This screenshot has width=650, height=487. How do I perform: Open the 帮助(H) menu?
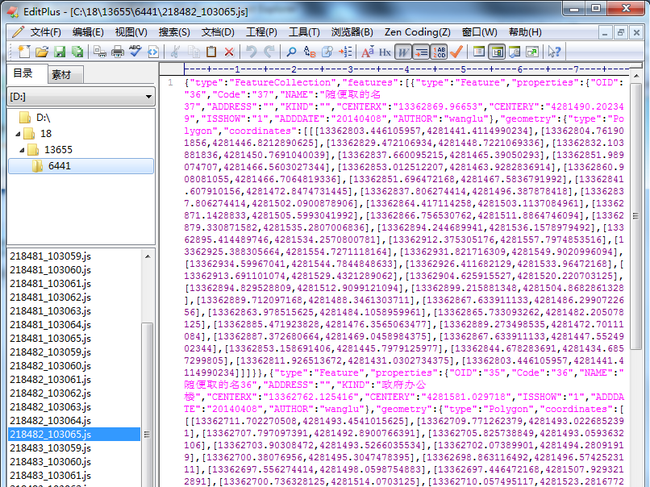tap(525, 32)
